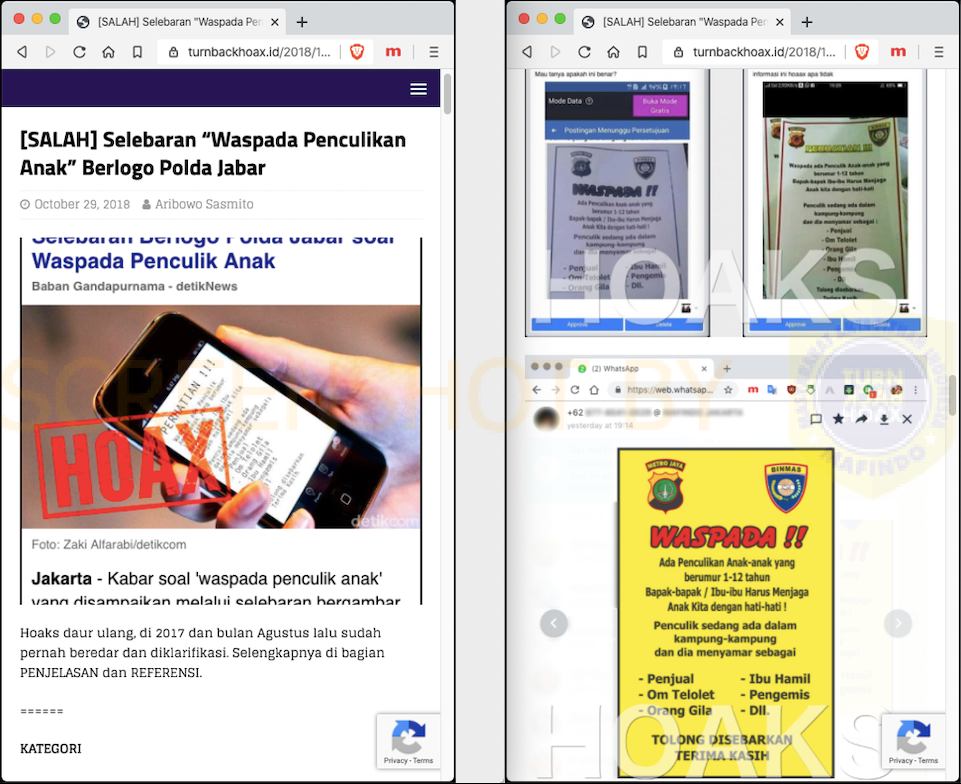The width and height of the screenshot is (961, 784).
Task: Click the right window vertical scrollbar
Action: click(953, 395)
